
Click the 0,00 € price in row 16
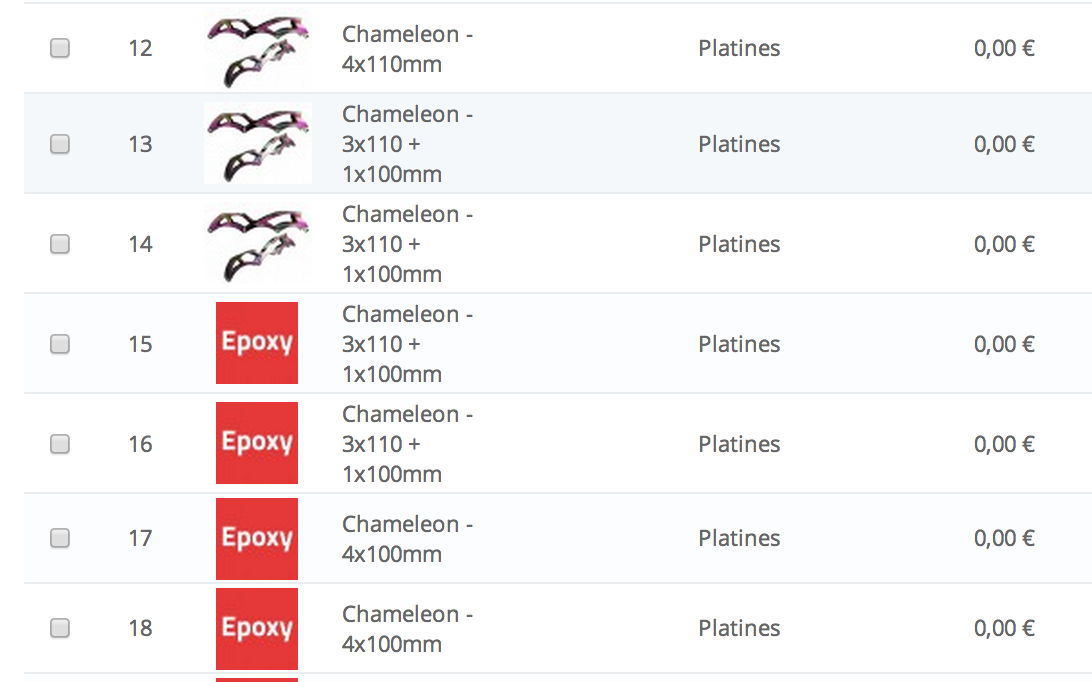(x=1004, y=444)
